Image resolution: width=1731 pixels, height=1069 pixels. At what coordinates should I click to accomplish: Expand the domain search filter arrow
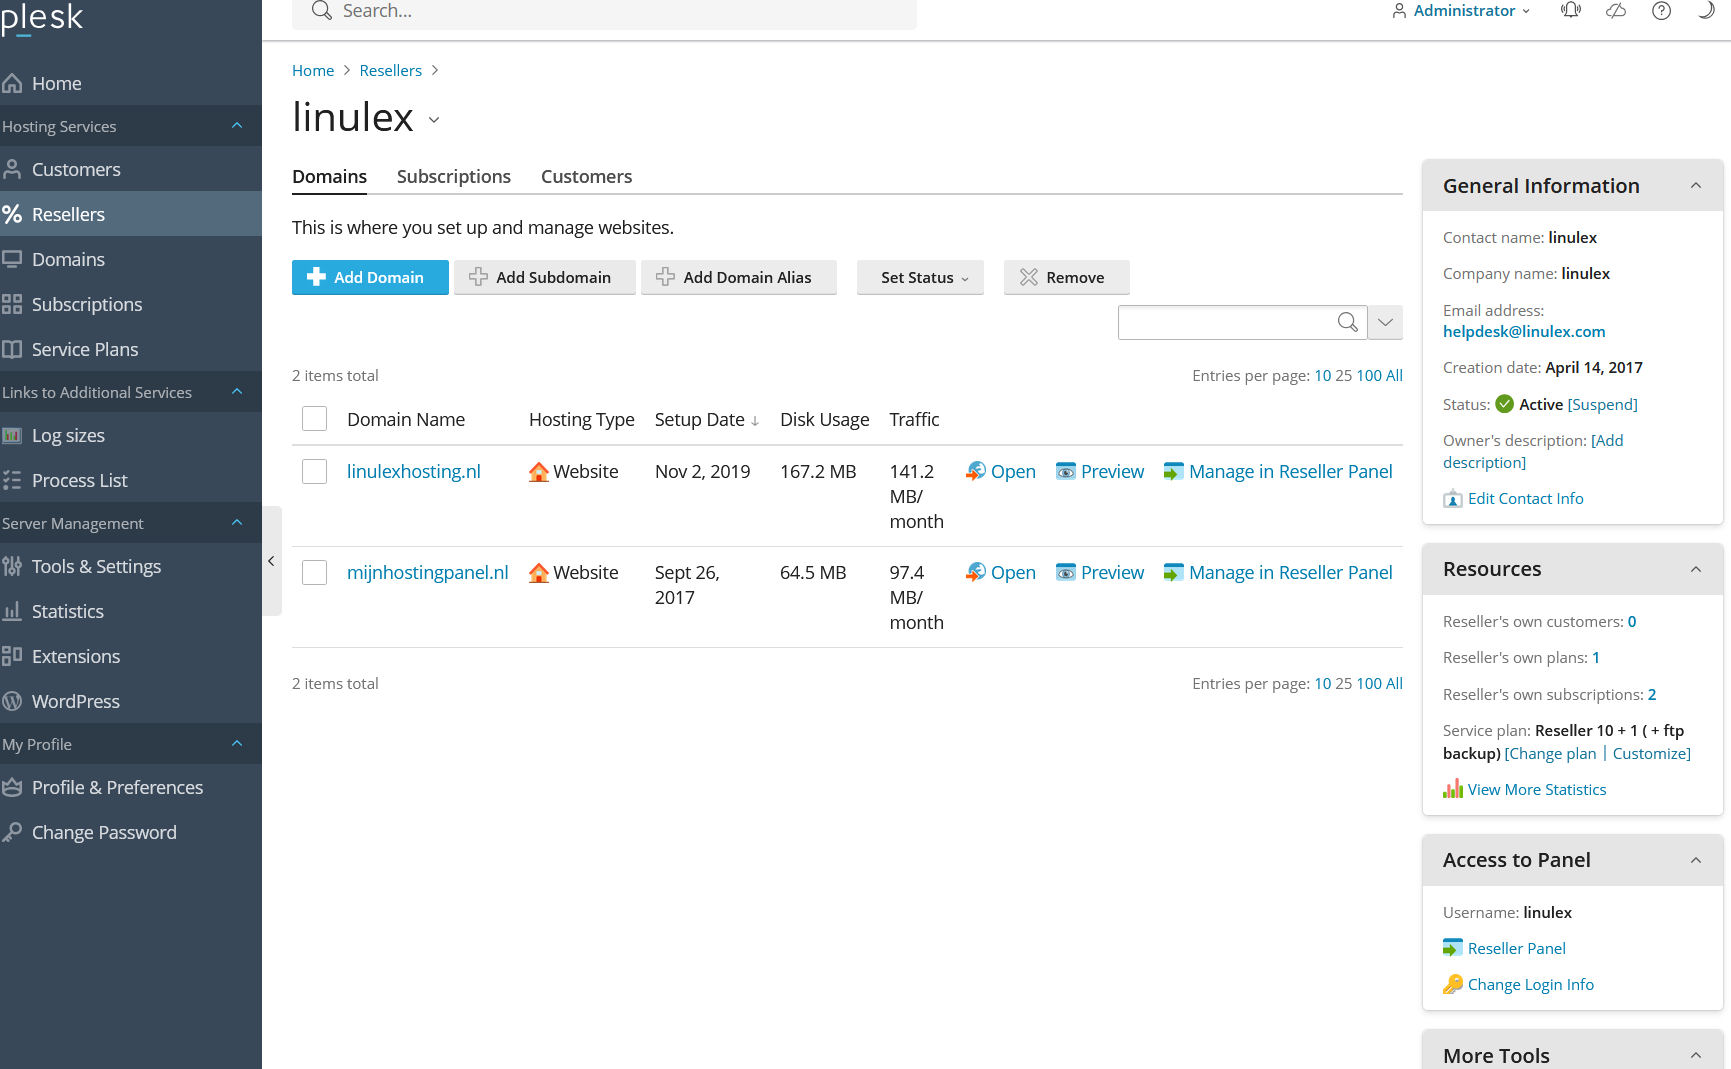1385,322
